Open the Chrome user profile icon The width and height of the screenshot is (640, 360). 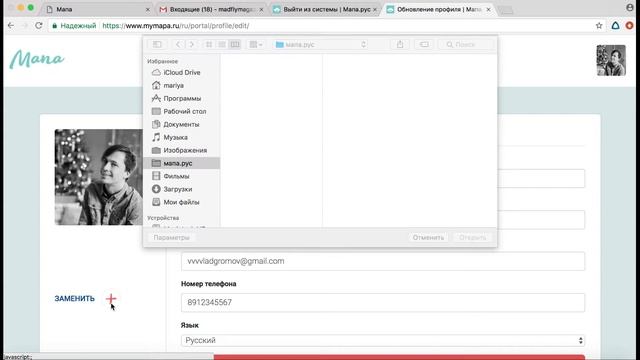click(x=630, y=8)
